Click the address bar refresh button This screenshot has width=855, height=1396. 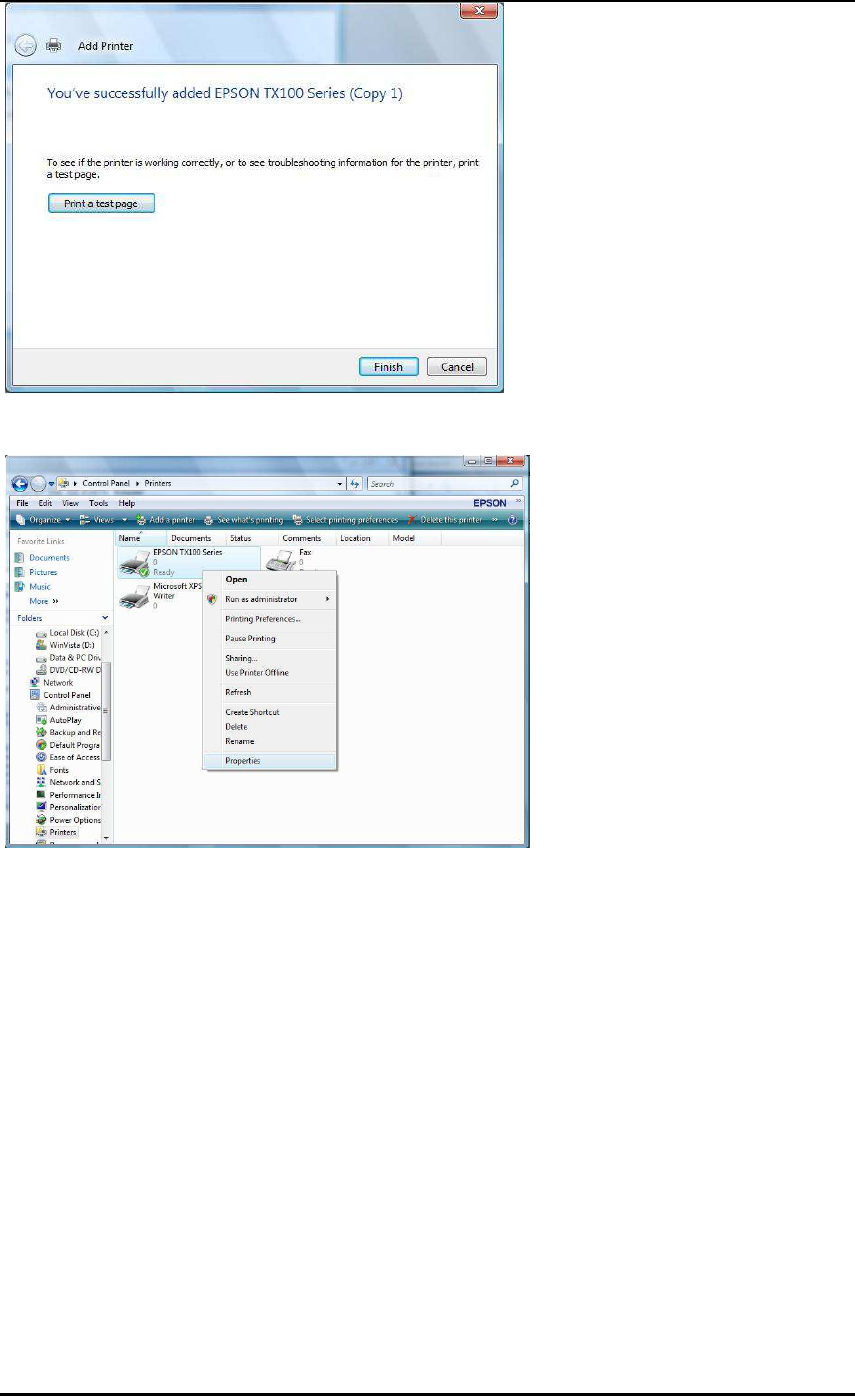[354, 484]
